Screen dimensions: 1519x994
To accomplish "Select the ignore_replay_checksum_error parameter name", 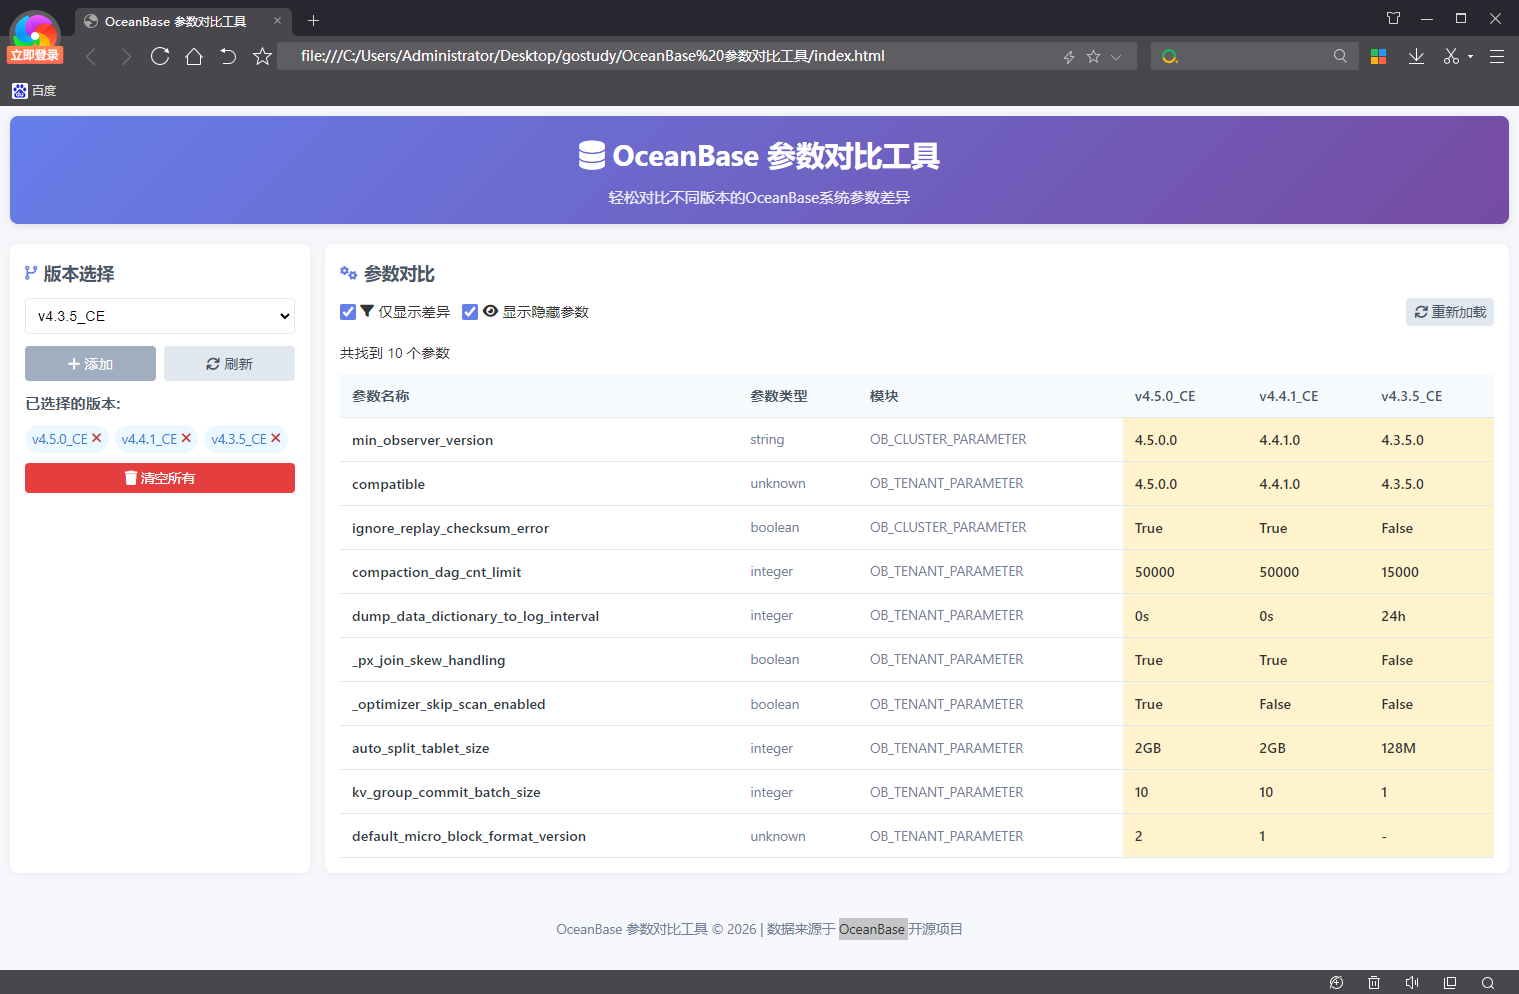I will [x=450, y=528].
